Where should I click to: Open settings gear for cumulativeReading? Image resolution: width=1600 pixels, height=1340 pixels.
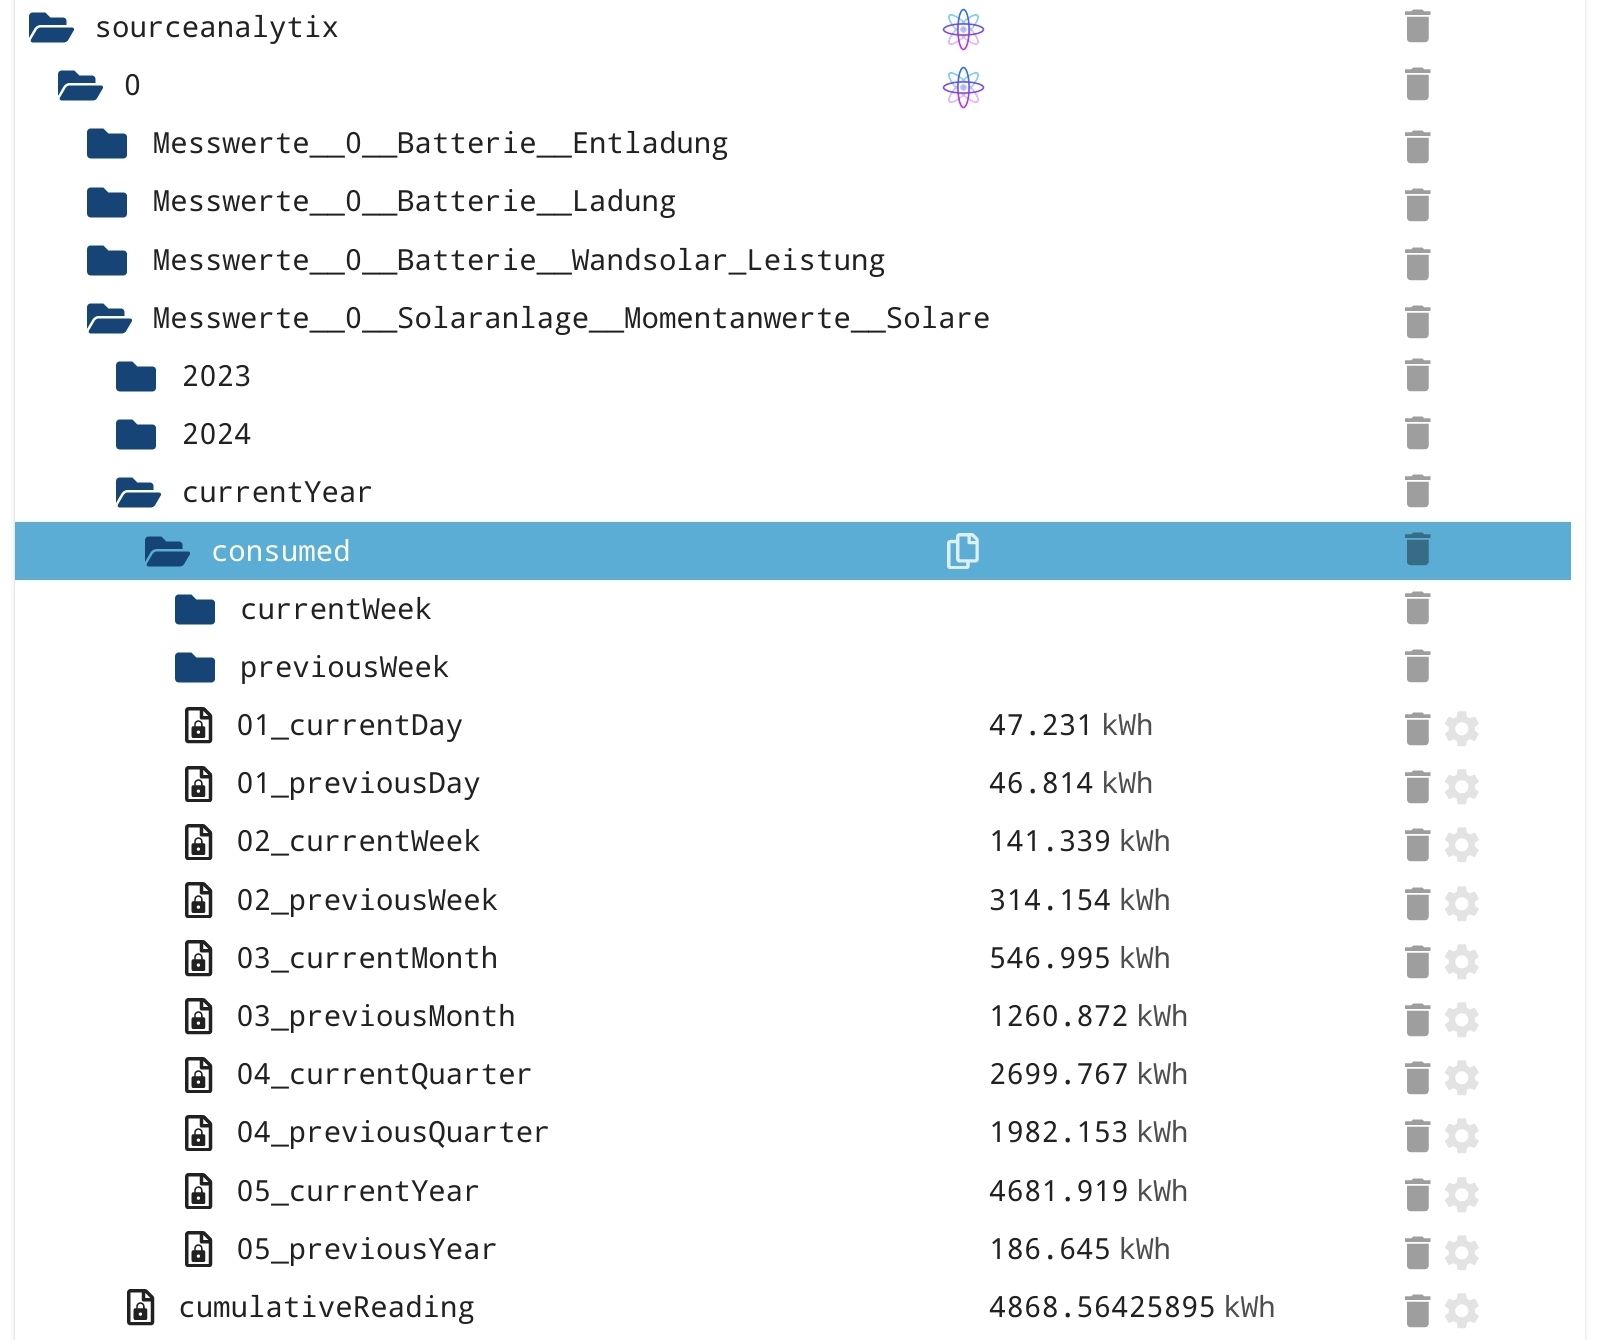point(1461,1309)
